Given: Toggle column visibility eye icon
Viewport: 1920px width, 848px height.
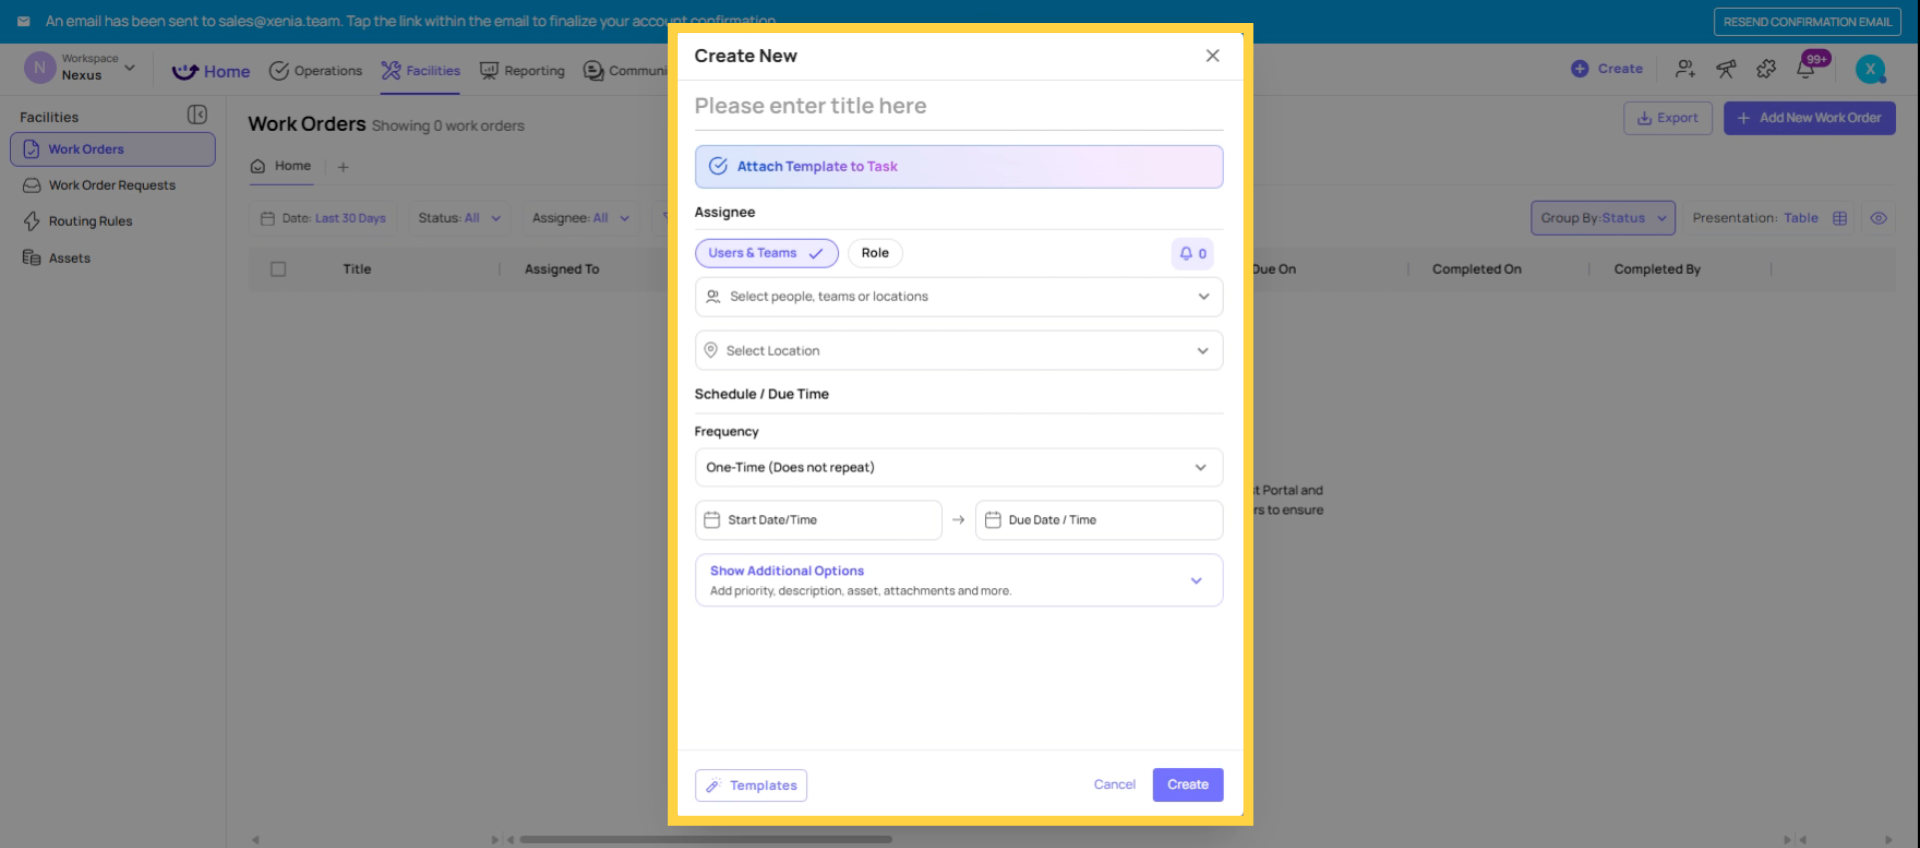Looking at the screenshot, I should click(x=1879, y=218).
